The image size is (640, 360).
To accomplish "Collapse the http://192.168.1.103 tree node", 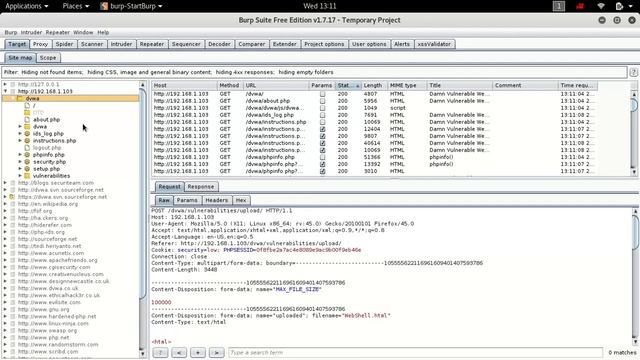I will (x=5, y=91).
